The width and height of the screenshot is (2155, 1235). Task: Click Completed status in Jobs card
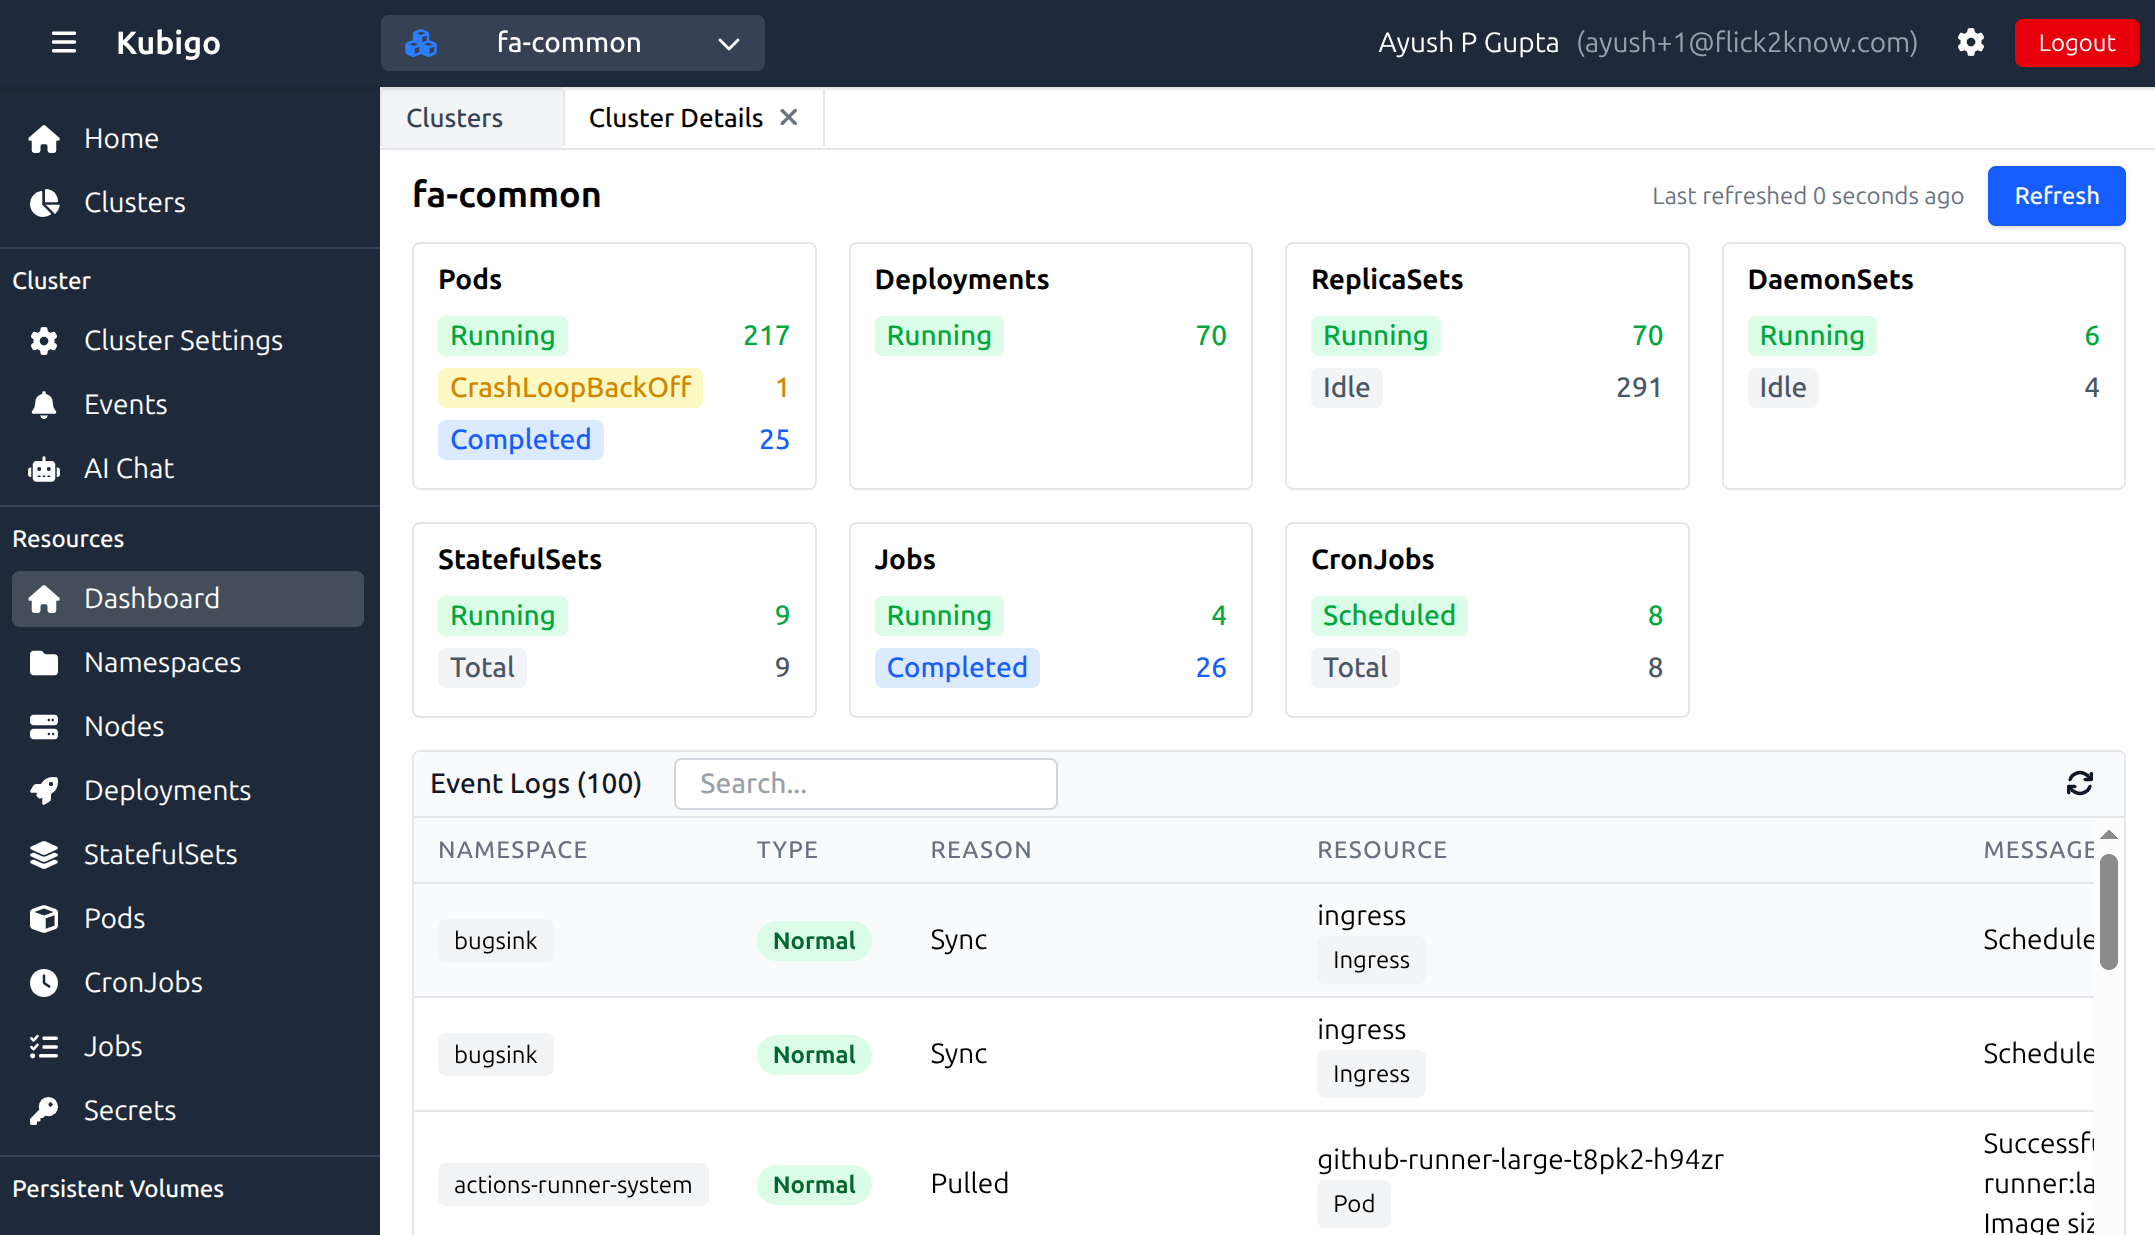click(957, 668)
